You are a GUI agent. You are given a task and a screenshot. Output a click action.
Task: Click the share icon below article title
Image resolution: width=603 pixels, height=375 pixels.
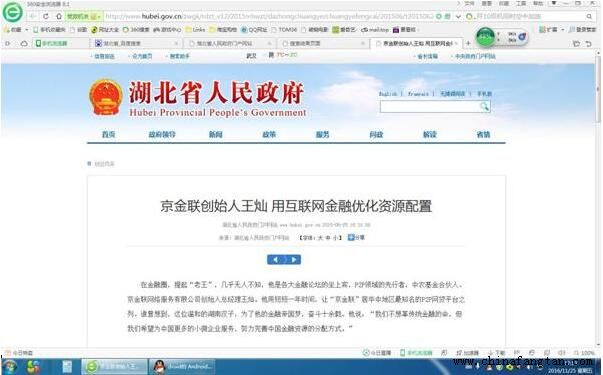click(351, 238)
